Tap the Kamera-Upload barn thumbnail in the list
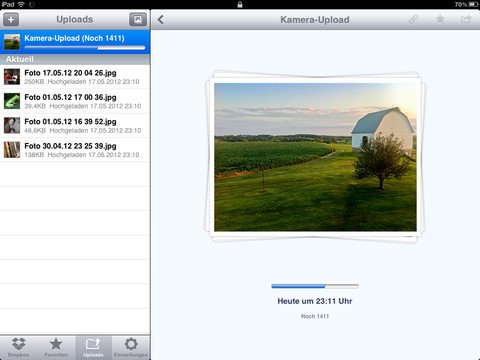The height and width of the screenshot is (360, 480). point(12,42)
